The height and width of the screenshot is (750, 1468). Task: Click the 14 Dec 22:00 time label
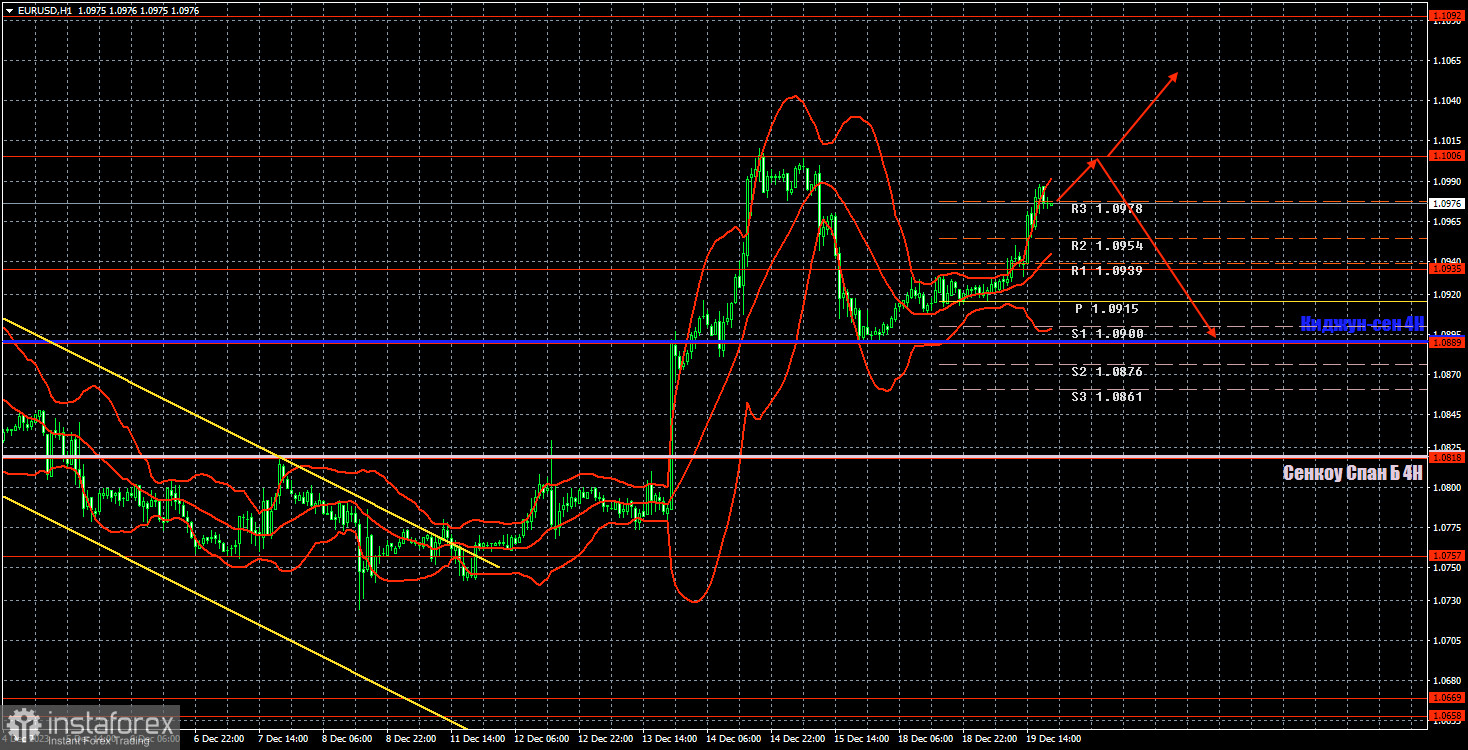tap(796, 739)
